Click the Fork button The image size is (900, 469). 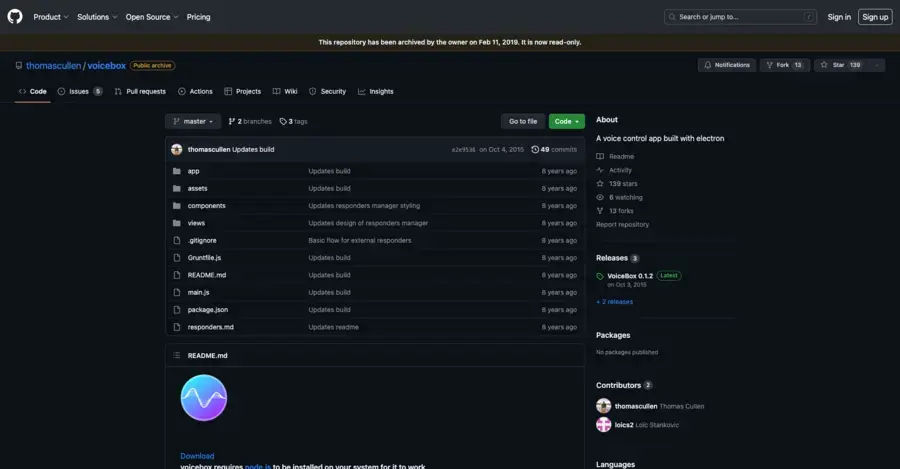[x=785, y=65]
